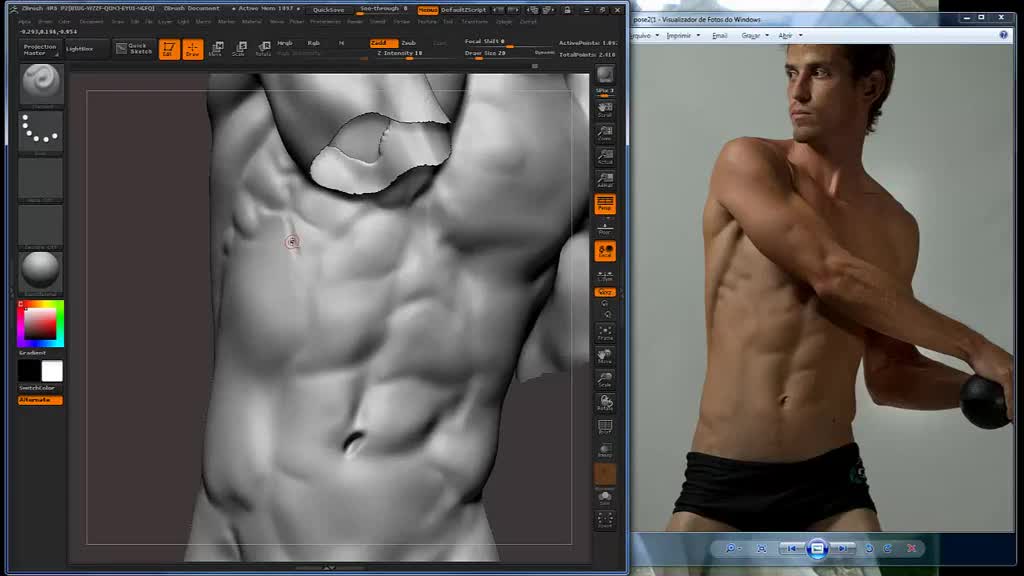Image resolution: width=1024 pixels, height=576 pixels.
Task: Open the Email menu item
Action: [x=719, y=35]
